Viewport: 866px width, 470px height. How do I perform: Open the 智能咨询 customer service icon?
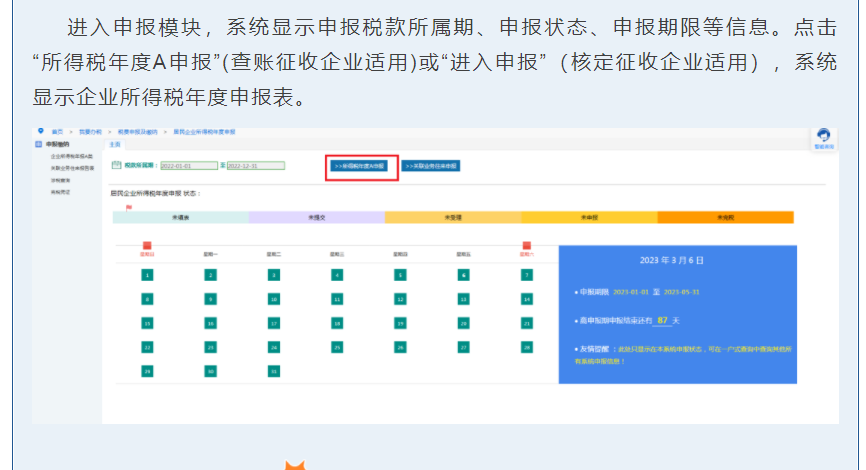823,139
